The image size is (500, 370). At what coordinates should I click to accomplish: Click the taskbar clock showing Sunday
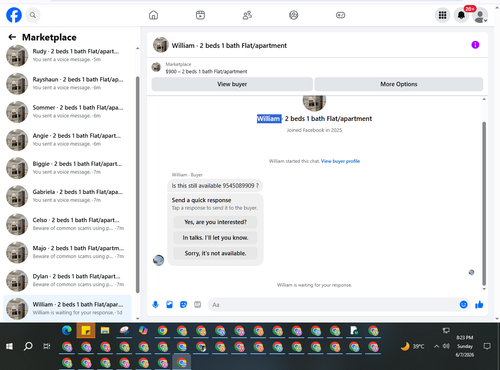click(x=465, y=346)
